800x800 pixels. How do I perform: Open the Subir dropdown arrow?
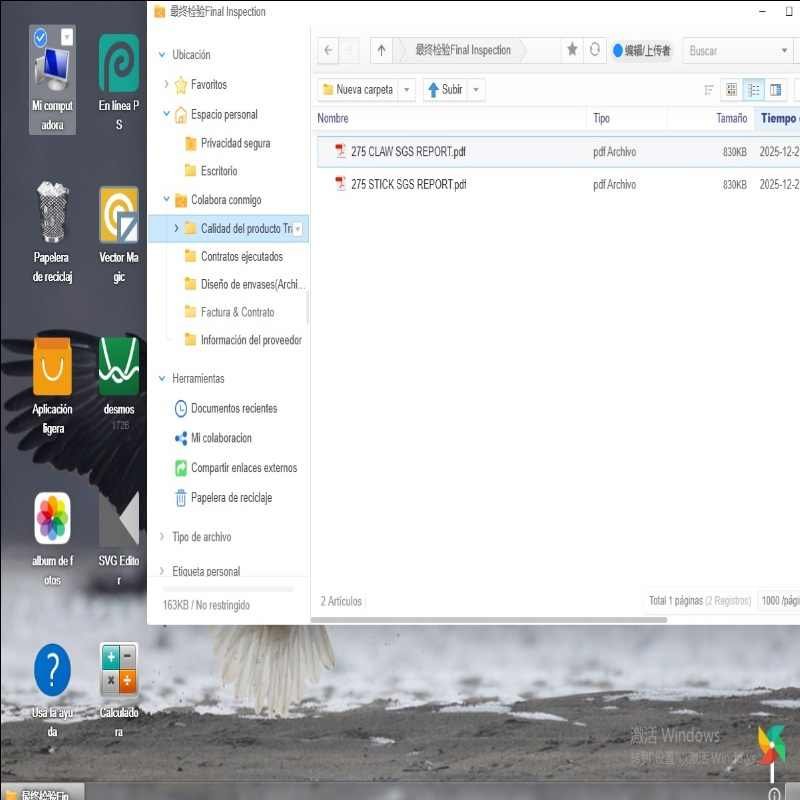point(476,89)
